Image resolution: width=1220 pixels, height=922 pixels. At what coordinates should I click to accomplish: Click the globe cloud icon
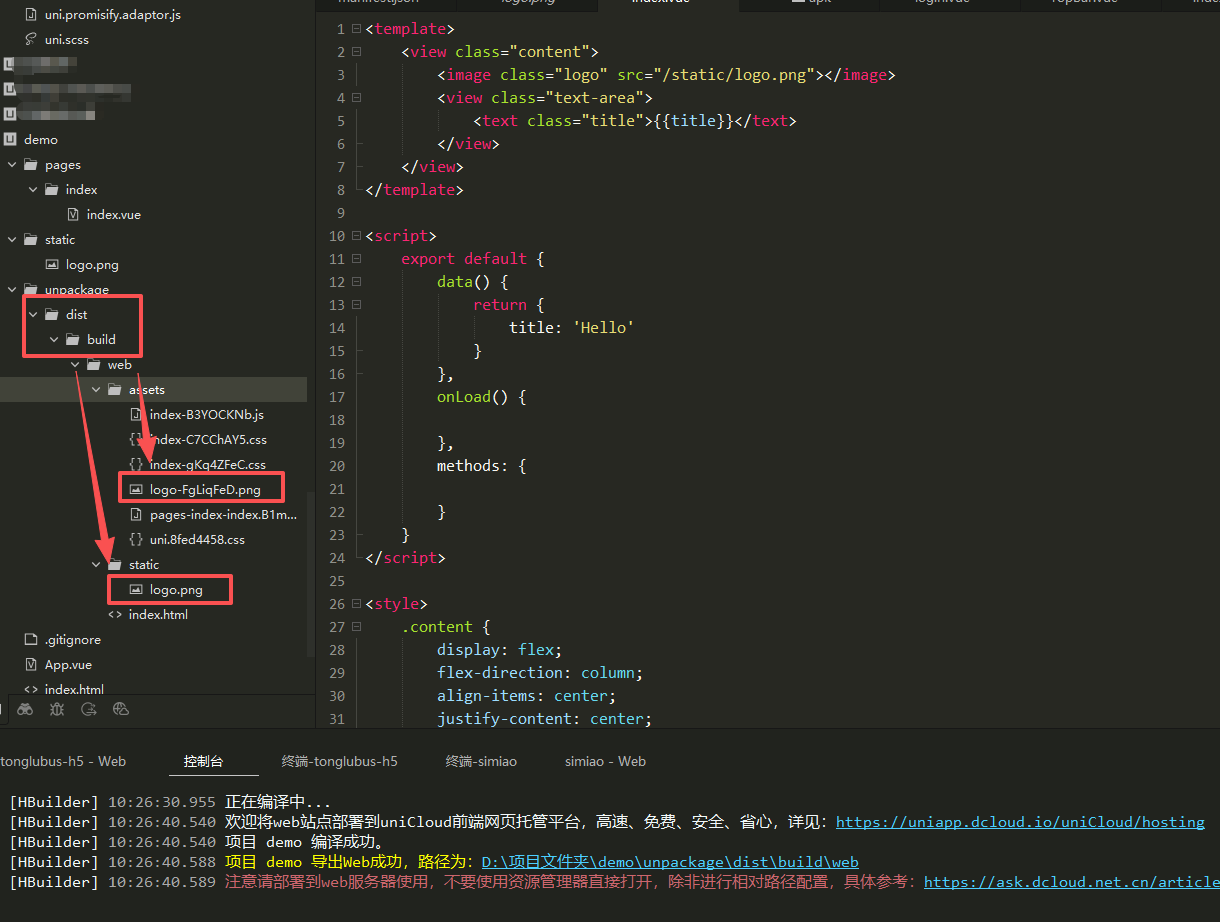[x=121, y=709]
